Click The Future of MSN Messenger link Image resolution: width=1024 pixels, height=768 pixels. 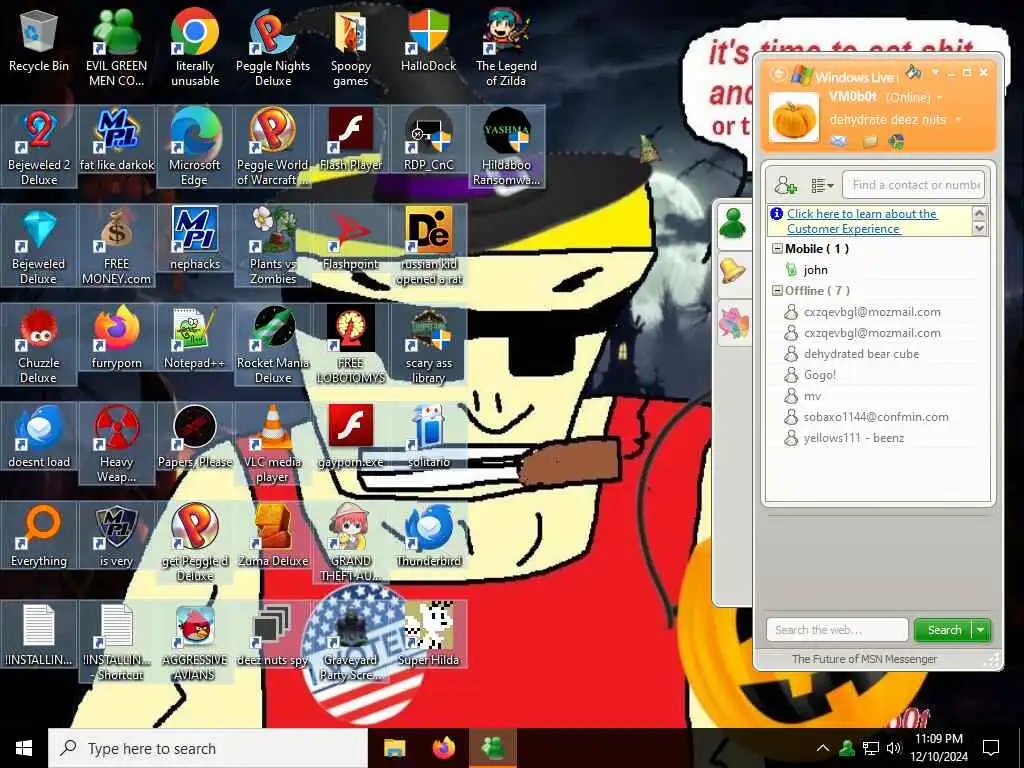(x=864, y=659)
